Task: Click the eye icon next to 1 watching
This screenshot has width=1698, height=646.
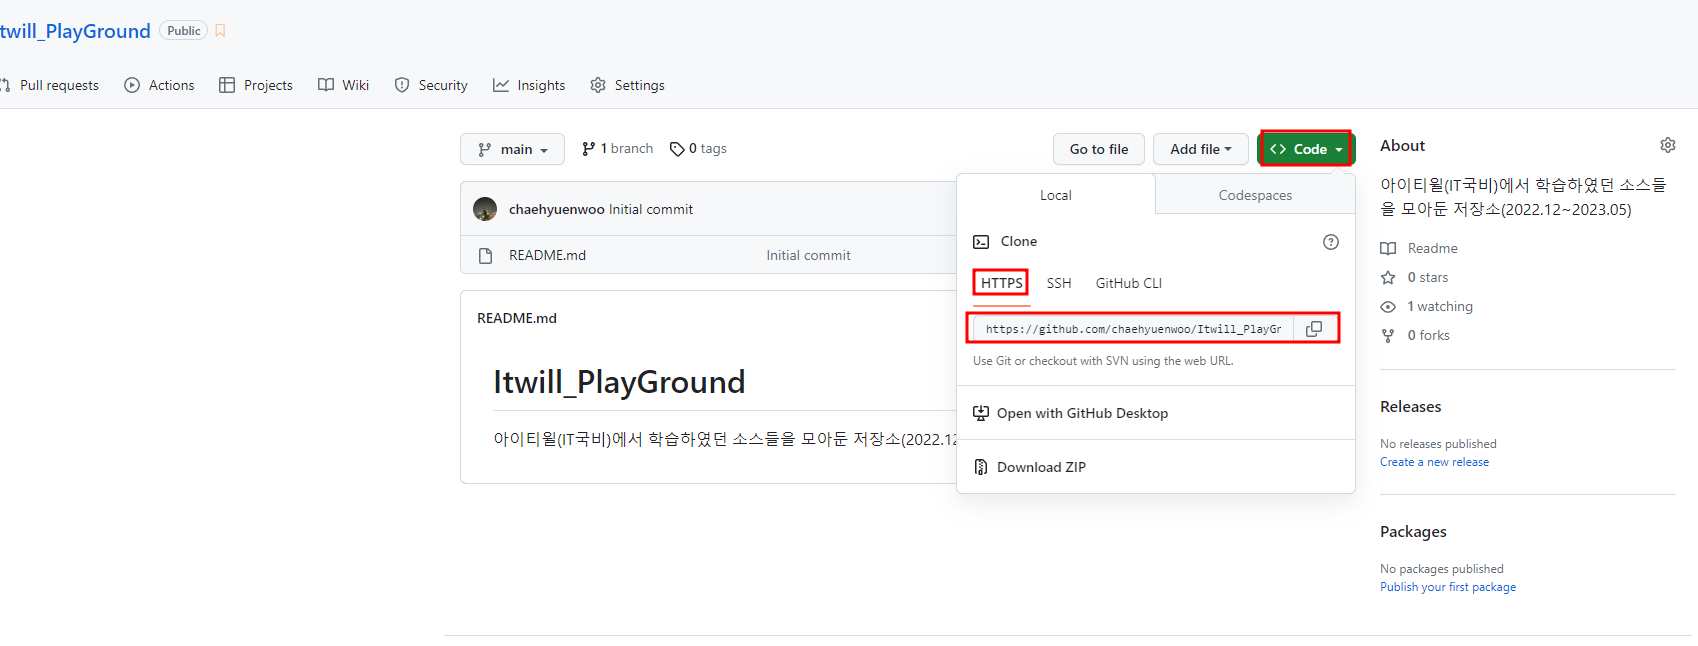Action: pyautogui.click(x=1388, y=307)
